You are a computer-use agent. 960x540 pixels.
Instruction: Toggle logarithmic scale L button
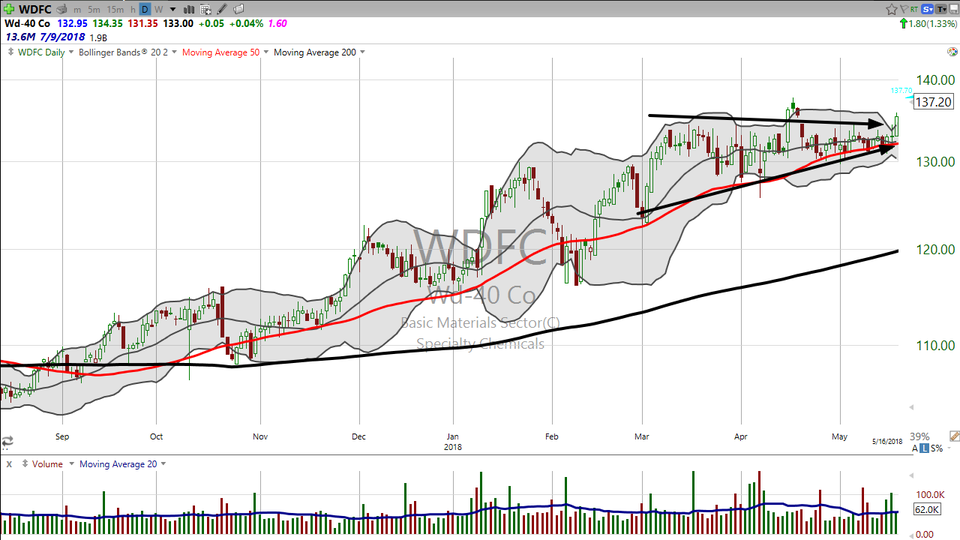pos(925,449)
